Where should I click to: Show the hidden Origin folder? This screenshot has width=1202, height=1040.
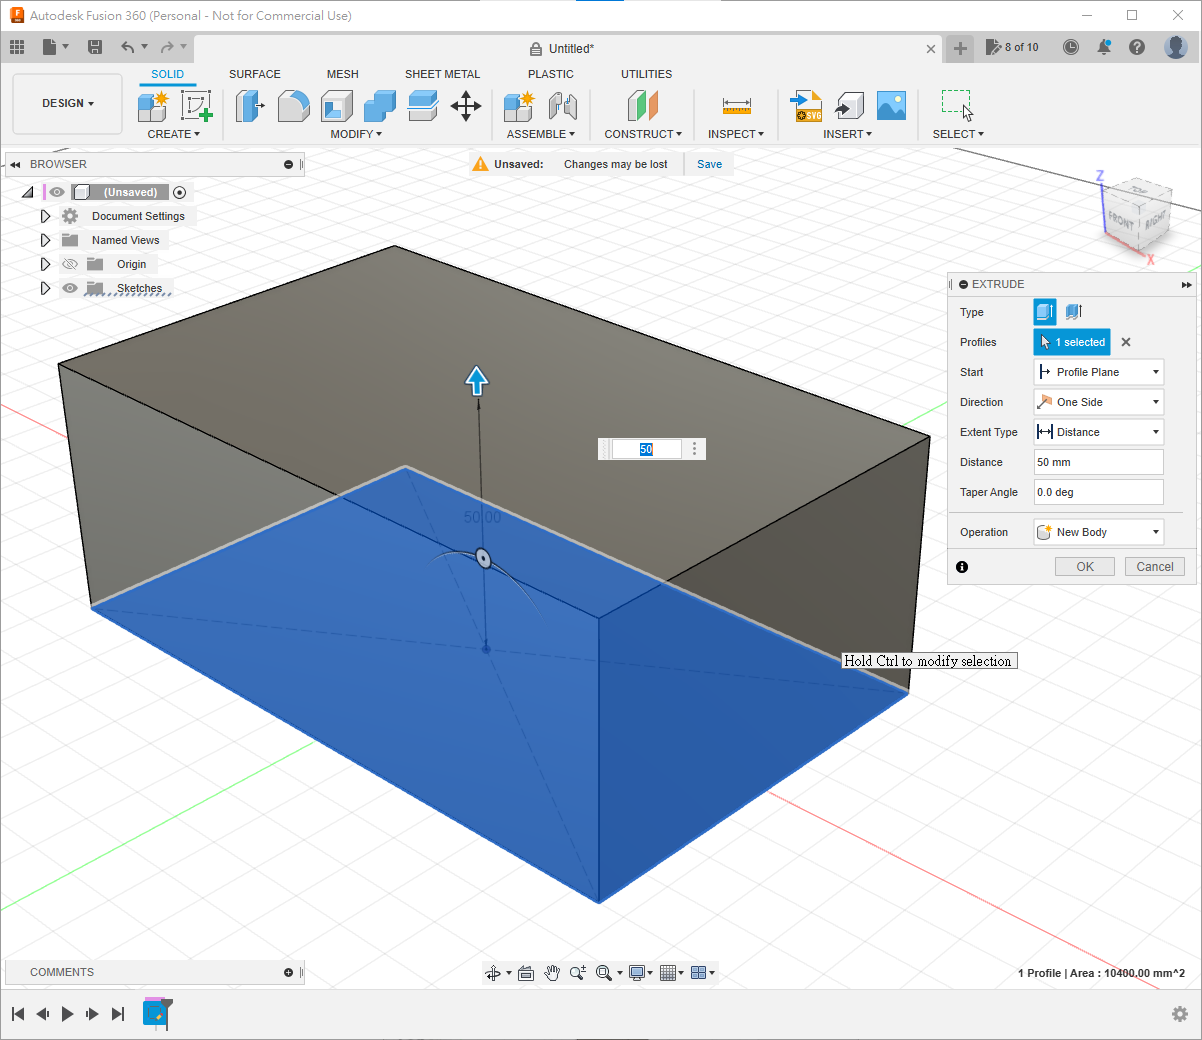coord(70,264)
